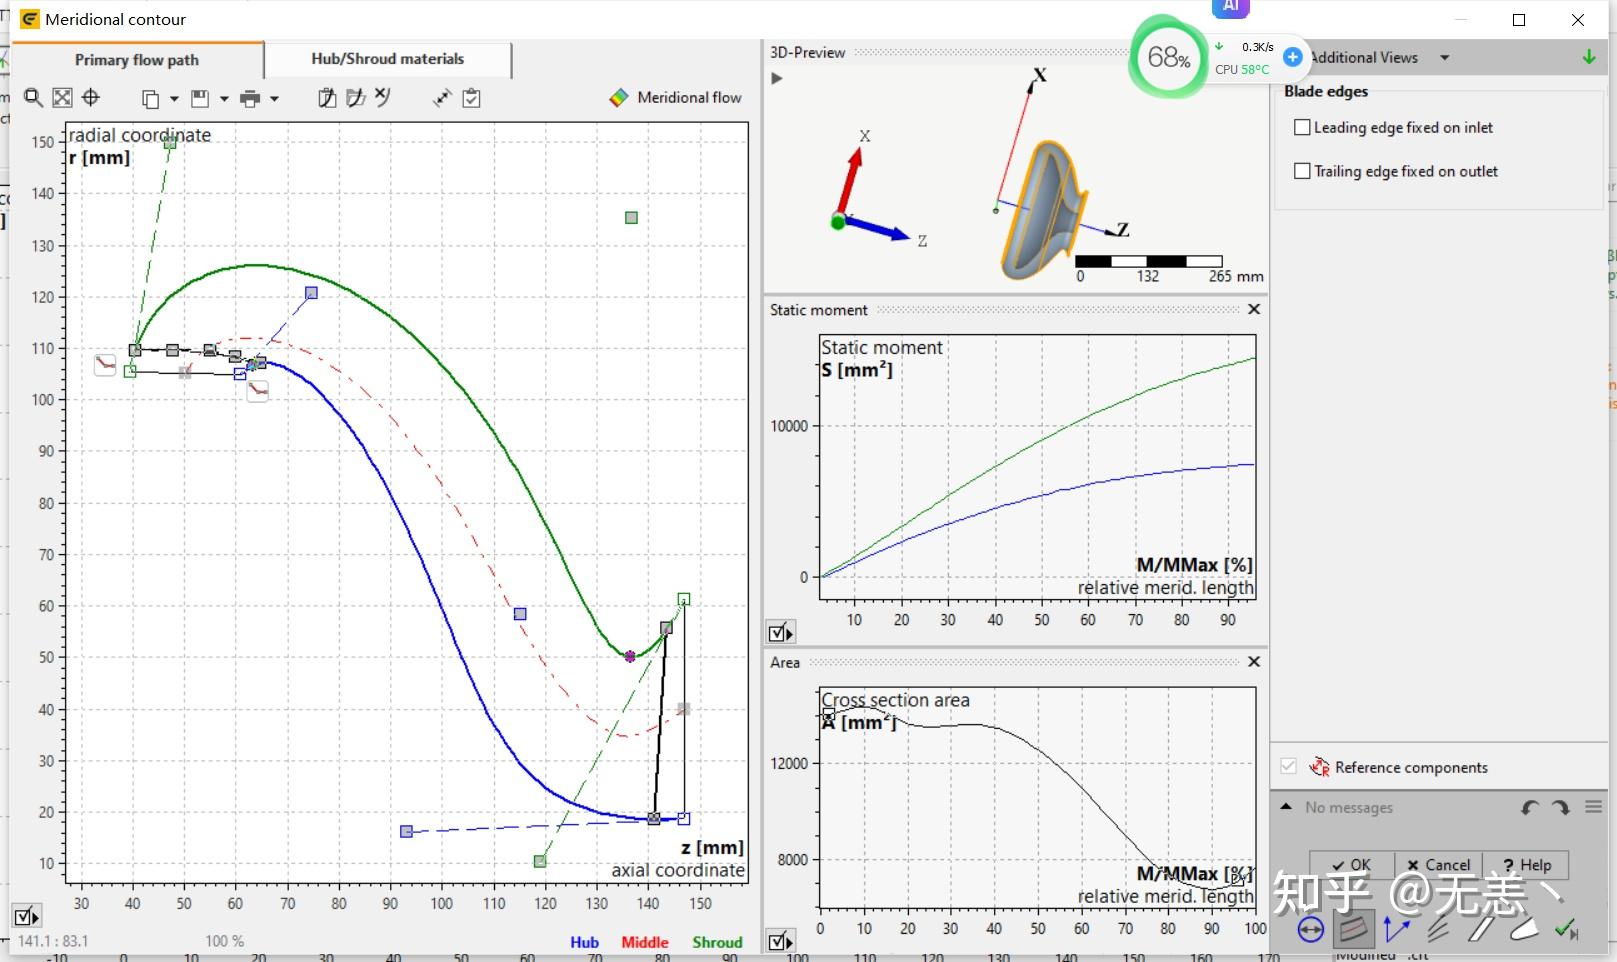1617x962 pixels.
Task: Toggle the Reference components checkbox
Action: click(x=1288, y=766)
